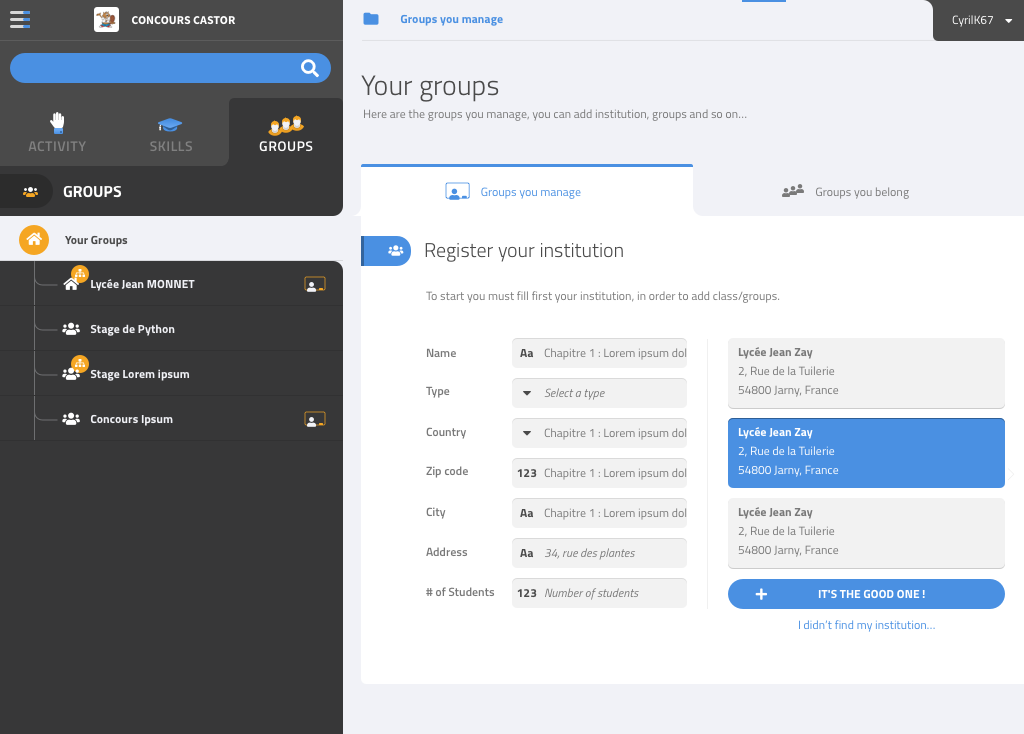The width and height of the screenshot is (1024, 734).
Task: Click the It's the good one button
Action: (x=866, y=594)
